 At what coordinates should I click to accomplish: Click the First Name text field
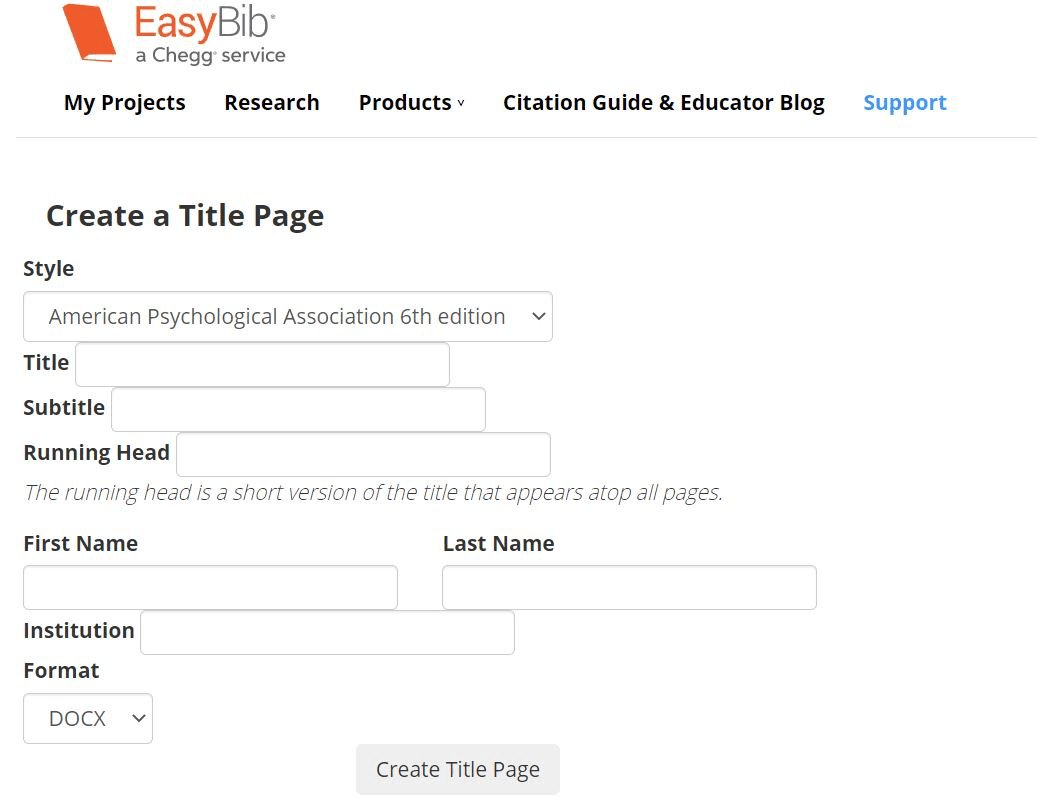coord(210,587)
